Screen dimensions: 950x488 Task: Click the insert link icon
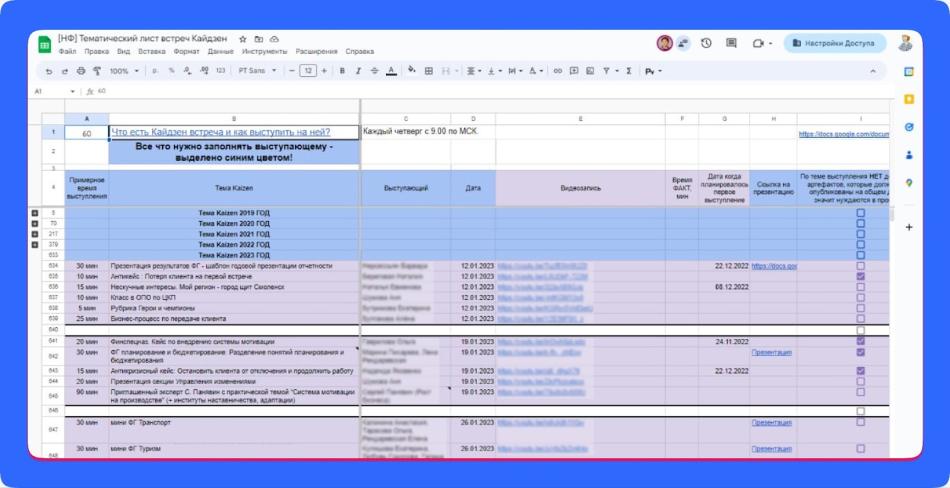pos(558,71)
